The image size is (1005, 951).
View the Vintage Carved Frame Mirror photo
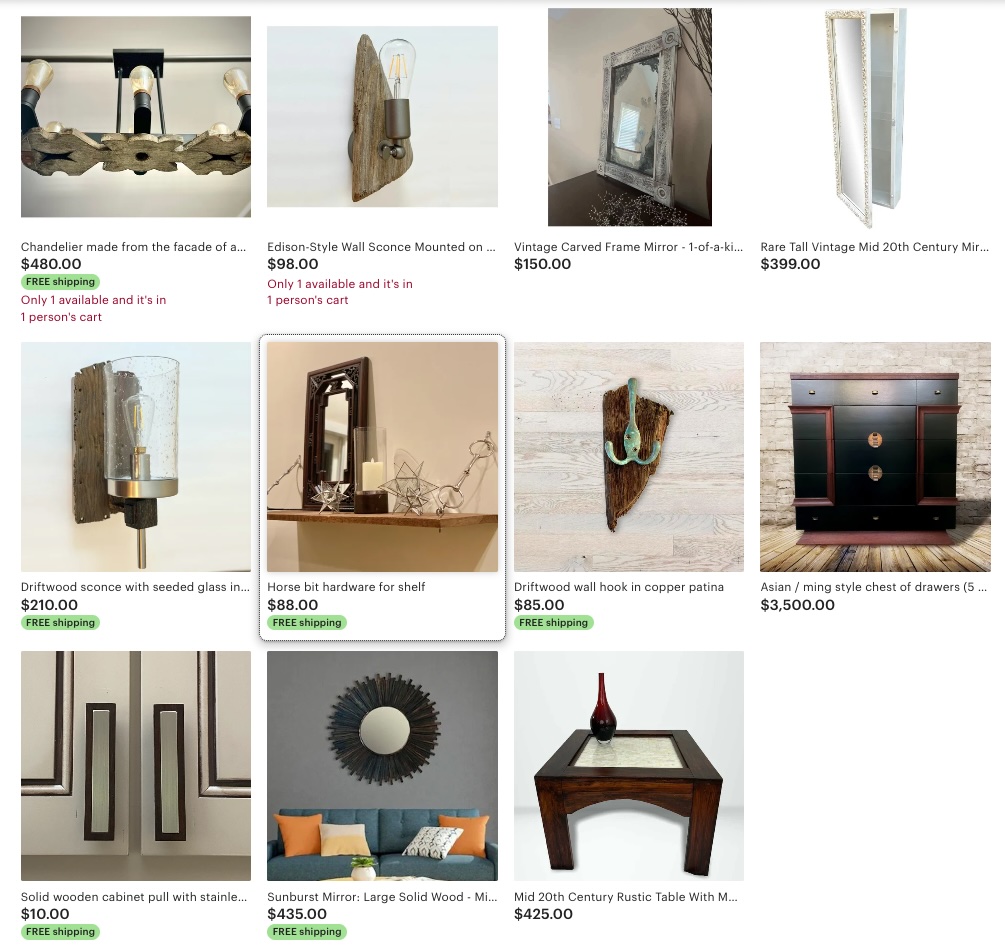[629, 117]
